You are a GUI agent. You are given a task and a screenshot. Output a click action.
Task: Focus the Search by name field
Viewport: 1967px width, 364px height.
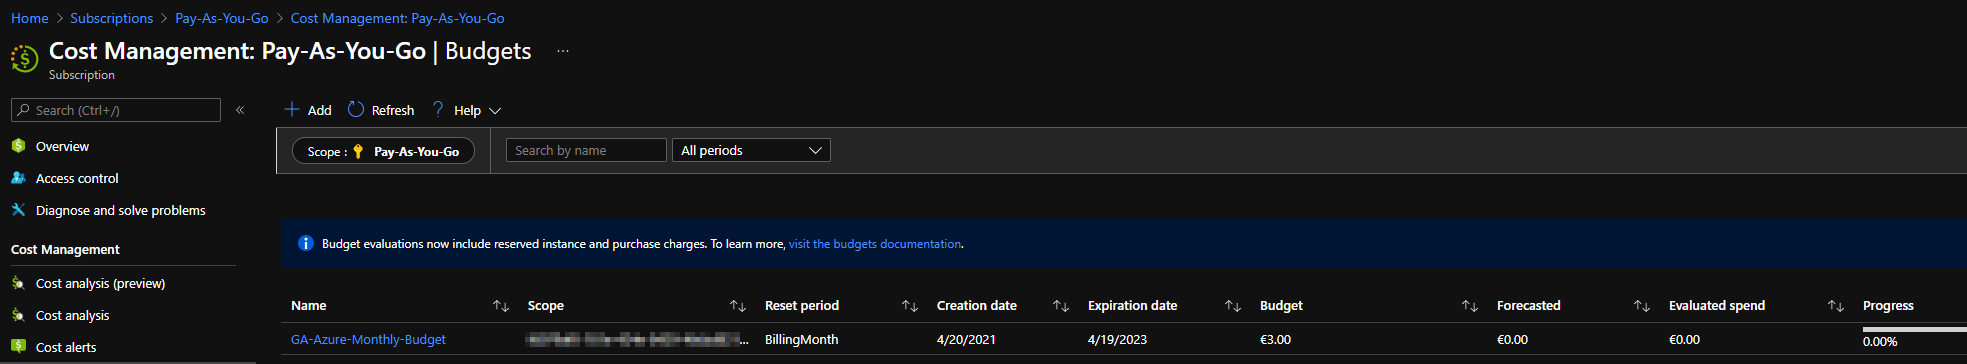click(x=586, y=150)
